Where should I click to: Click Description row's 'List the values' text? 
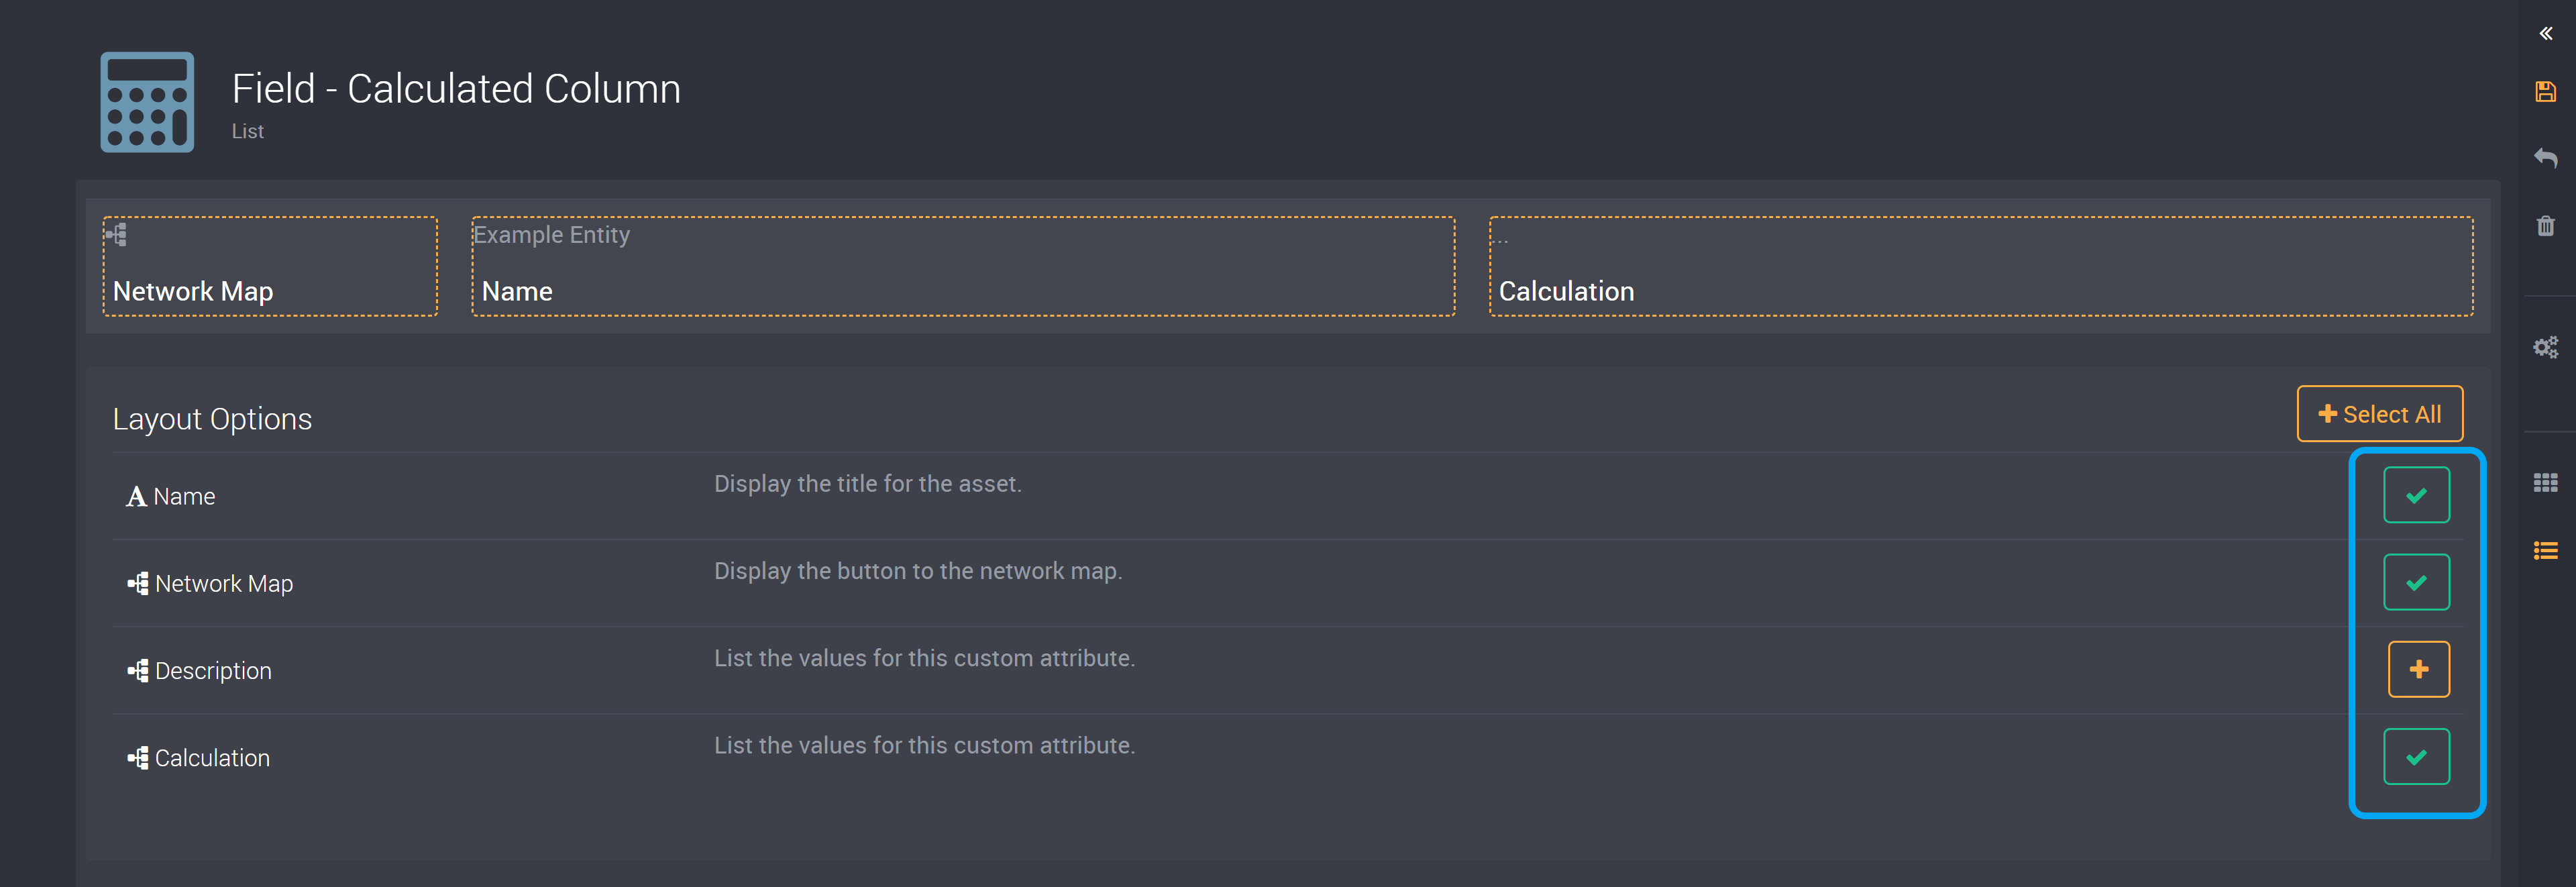coord(924,658)
